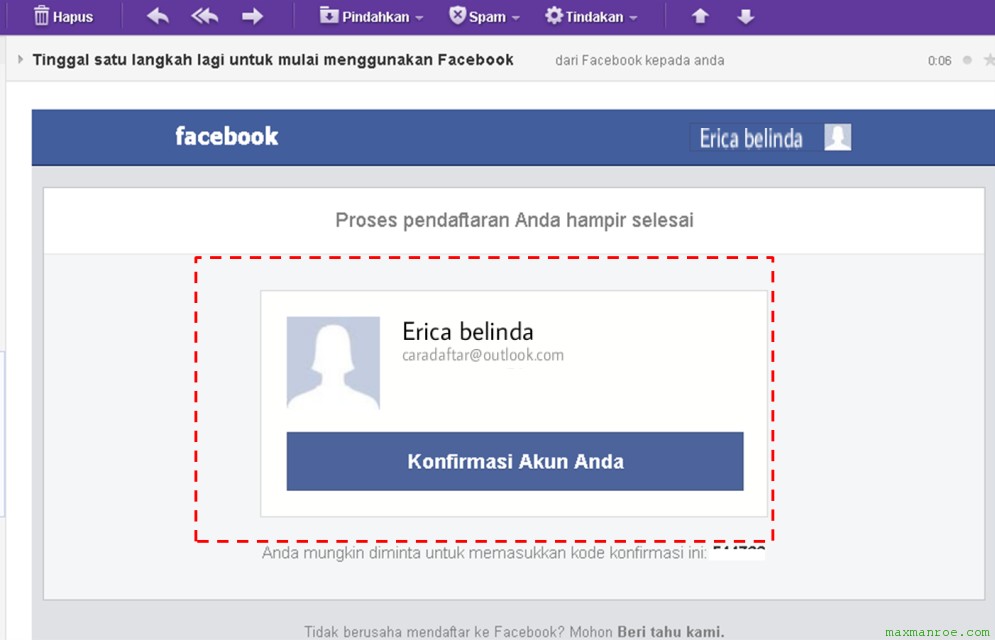Expand the email header triangle
This screenshot has height=640, width=995.
coord(20,60)
